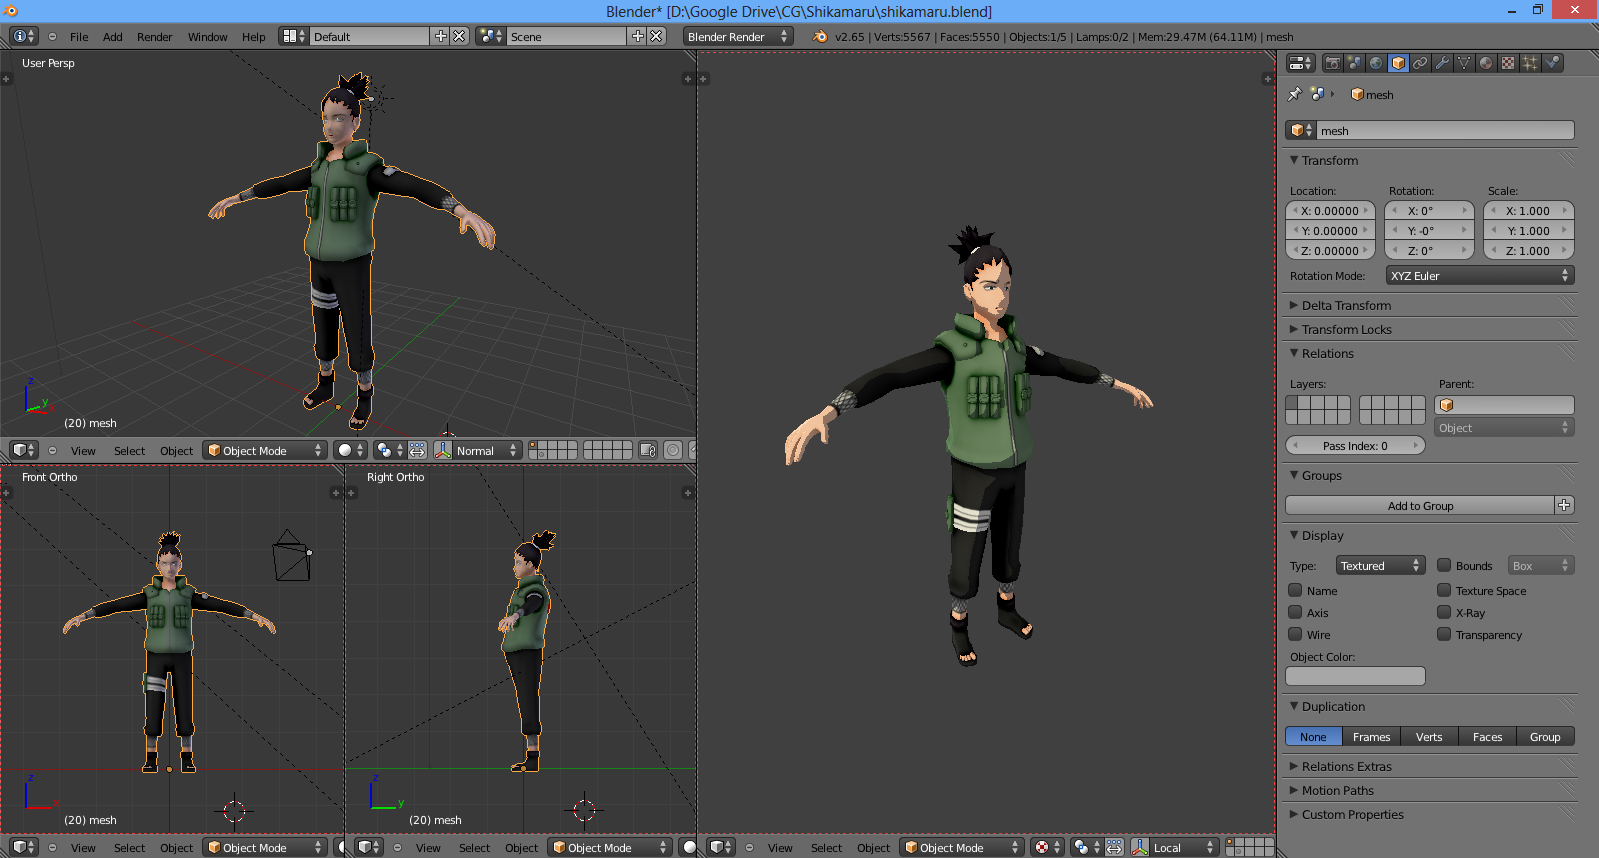Open the Texture checkerboard tab

[x=1508, y=63]
